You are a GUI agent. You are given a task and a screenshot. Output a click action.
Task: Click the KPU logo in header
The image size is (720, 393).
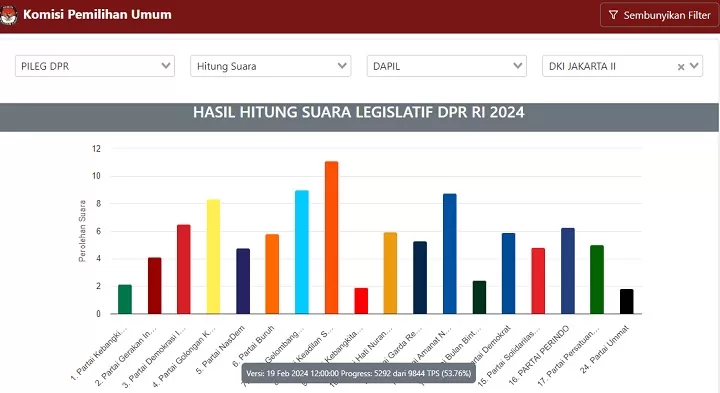[x=8, y=15]
